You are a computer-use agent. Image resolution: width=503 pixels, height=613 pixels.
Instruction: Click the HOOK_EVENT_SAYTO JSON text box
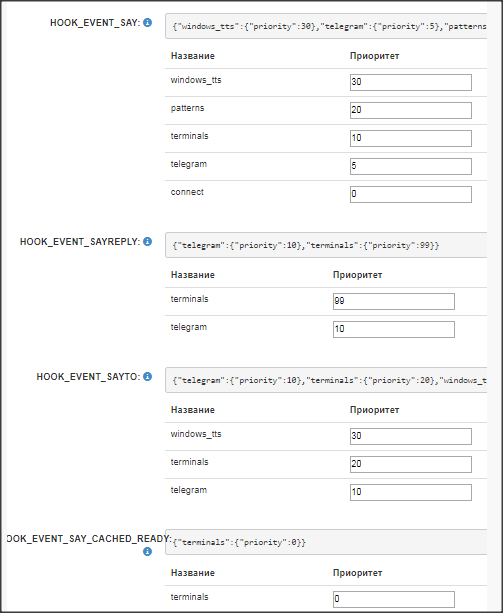tap(326, 380)
